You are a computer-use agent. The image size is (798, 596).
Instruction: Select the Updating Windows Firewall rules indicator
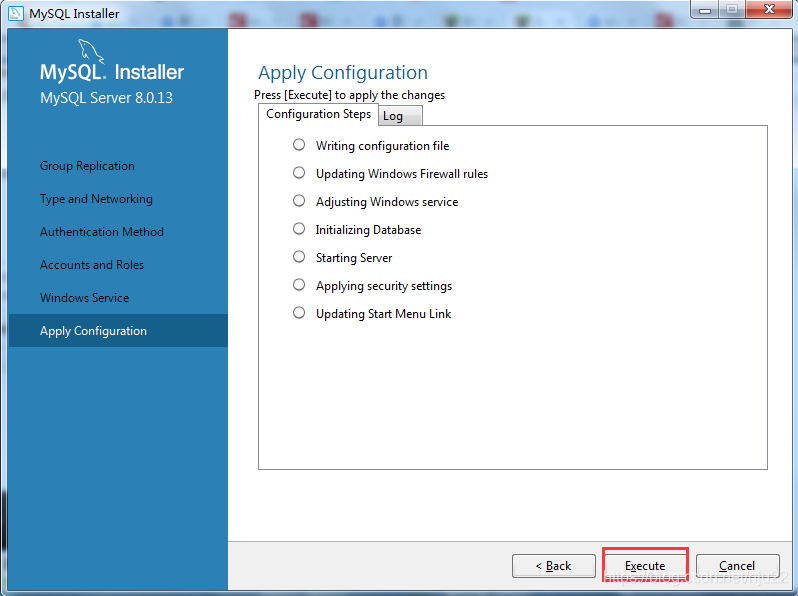[299, 173]
